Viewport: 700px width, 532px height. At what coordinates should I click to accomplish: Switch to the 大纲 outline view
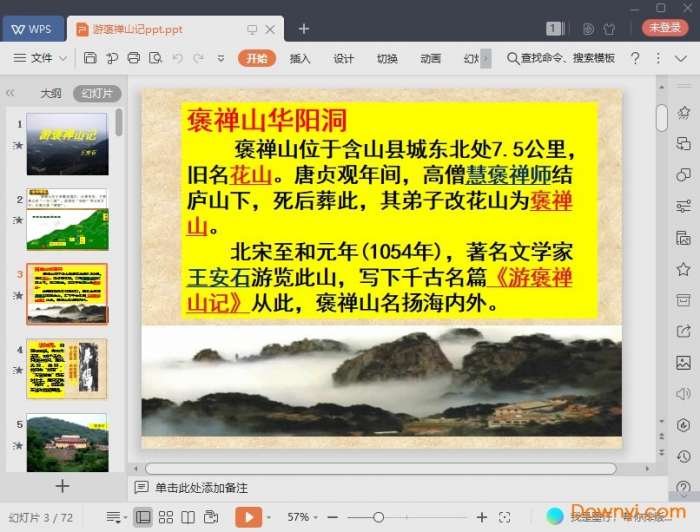pos(51,93)
